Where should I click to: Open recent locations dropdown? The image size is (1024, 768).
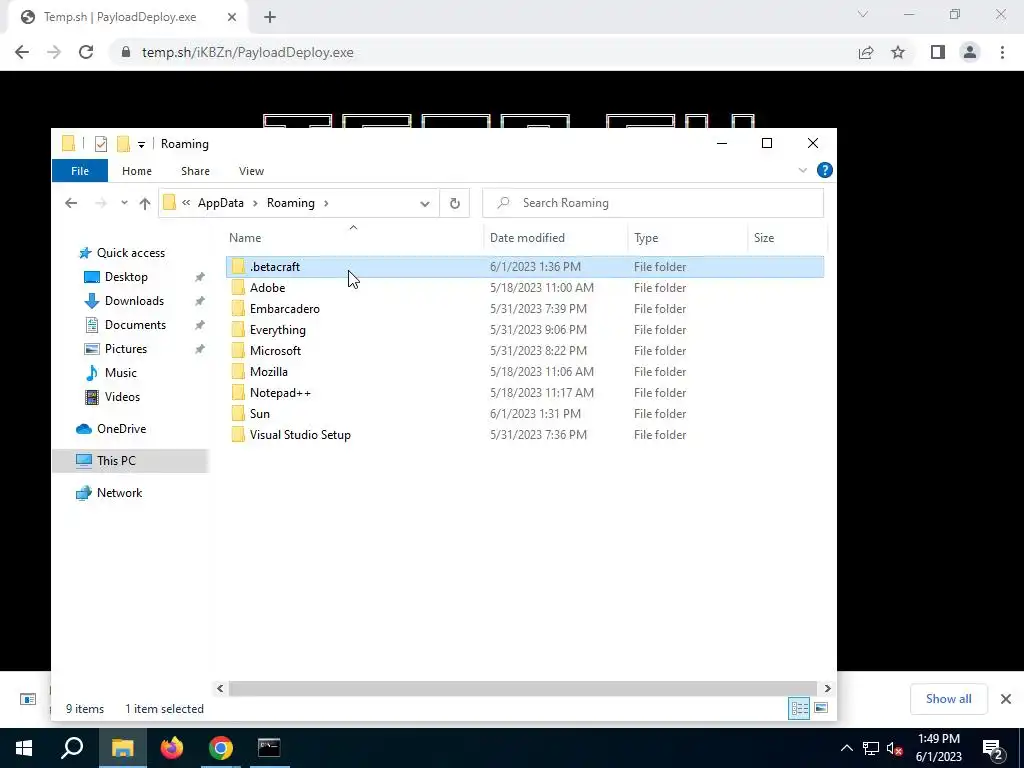point(124,203)
